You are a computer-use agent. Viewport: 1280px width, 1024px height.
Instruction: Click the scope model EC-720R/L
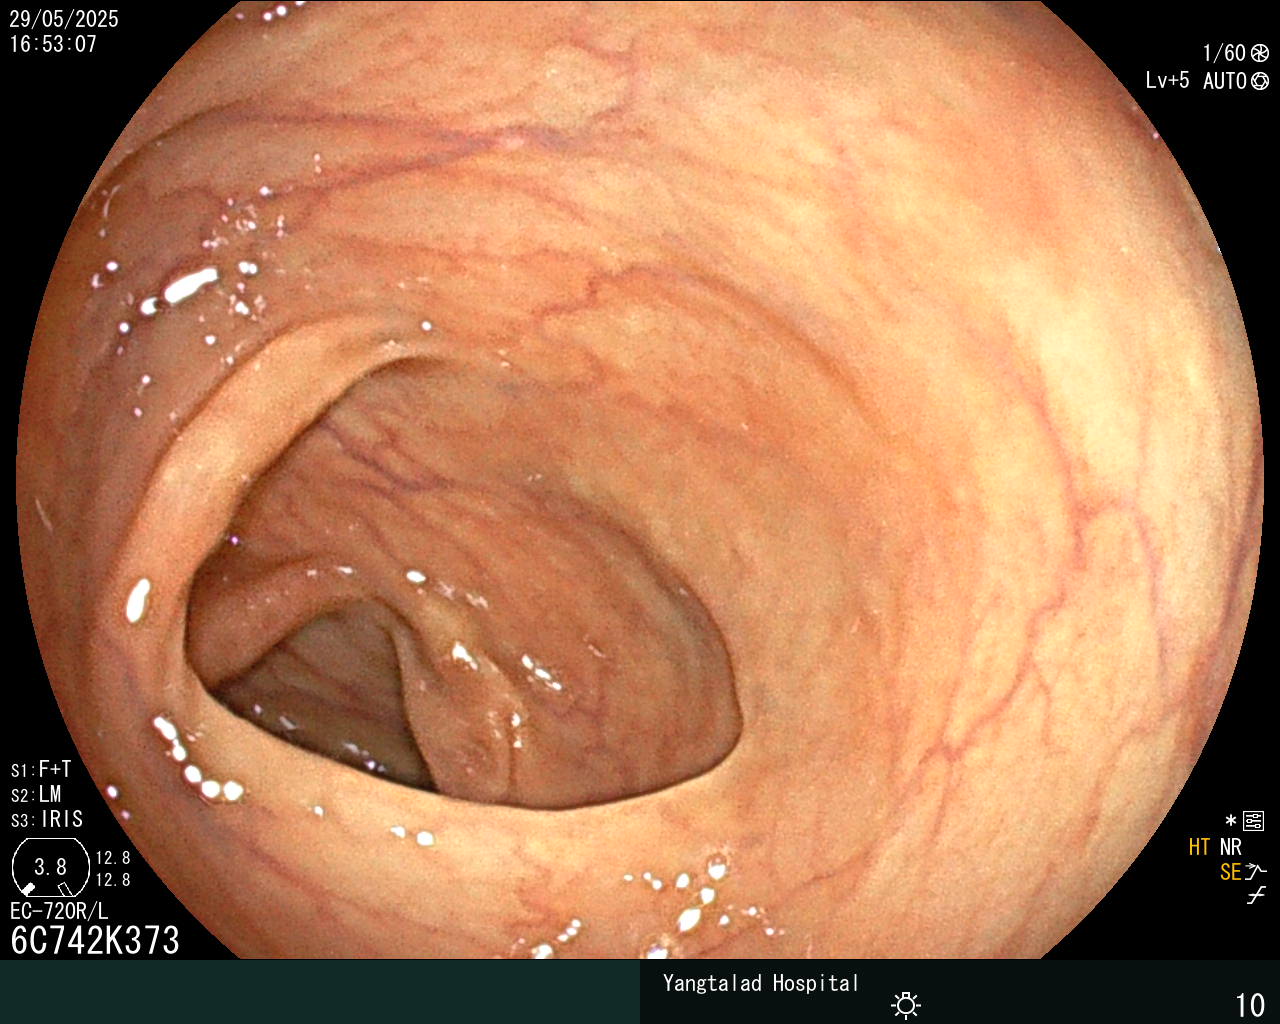coord(59,912)
